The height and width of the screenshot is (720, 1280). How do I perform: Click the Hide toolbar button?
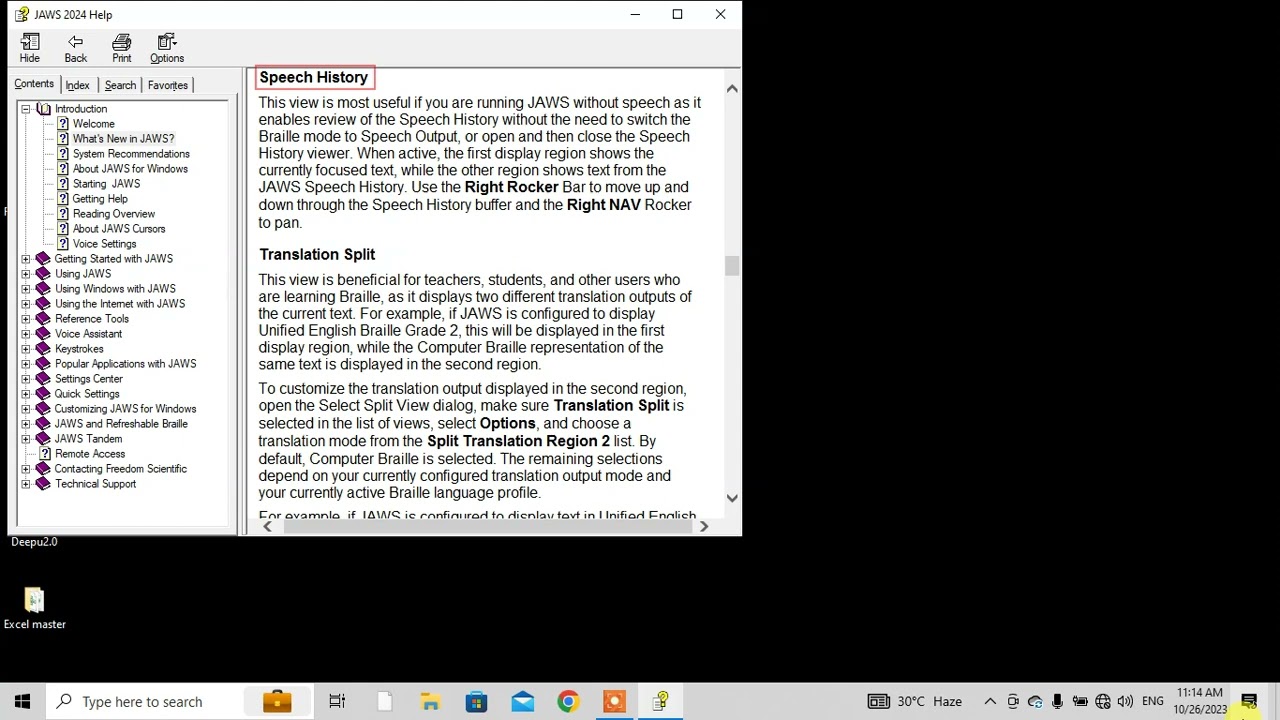[x=30, y=48]
